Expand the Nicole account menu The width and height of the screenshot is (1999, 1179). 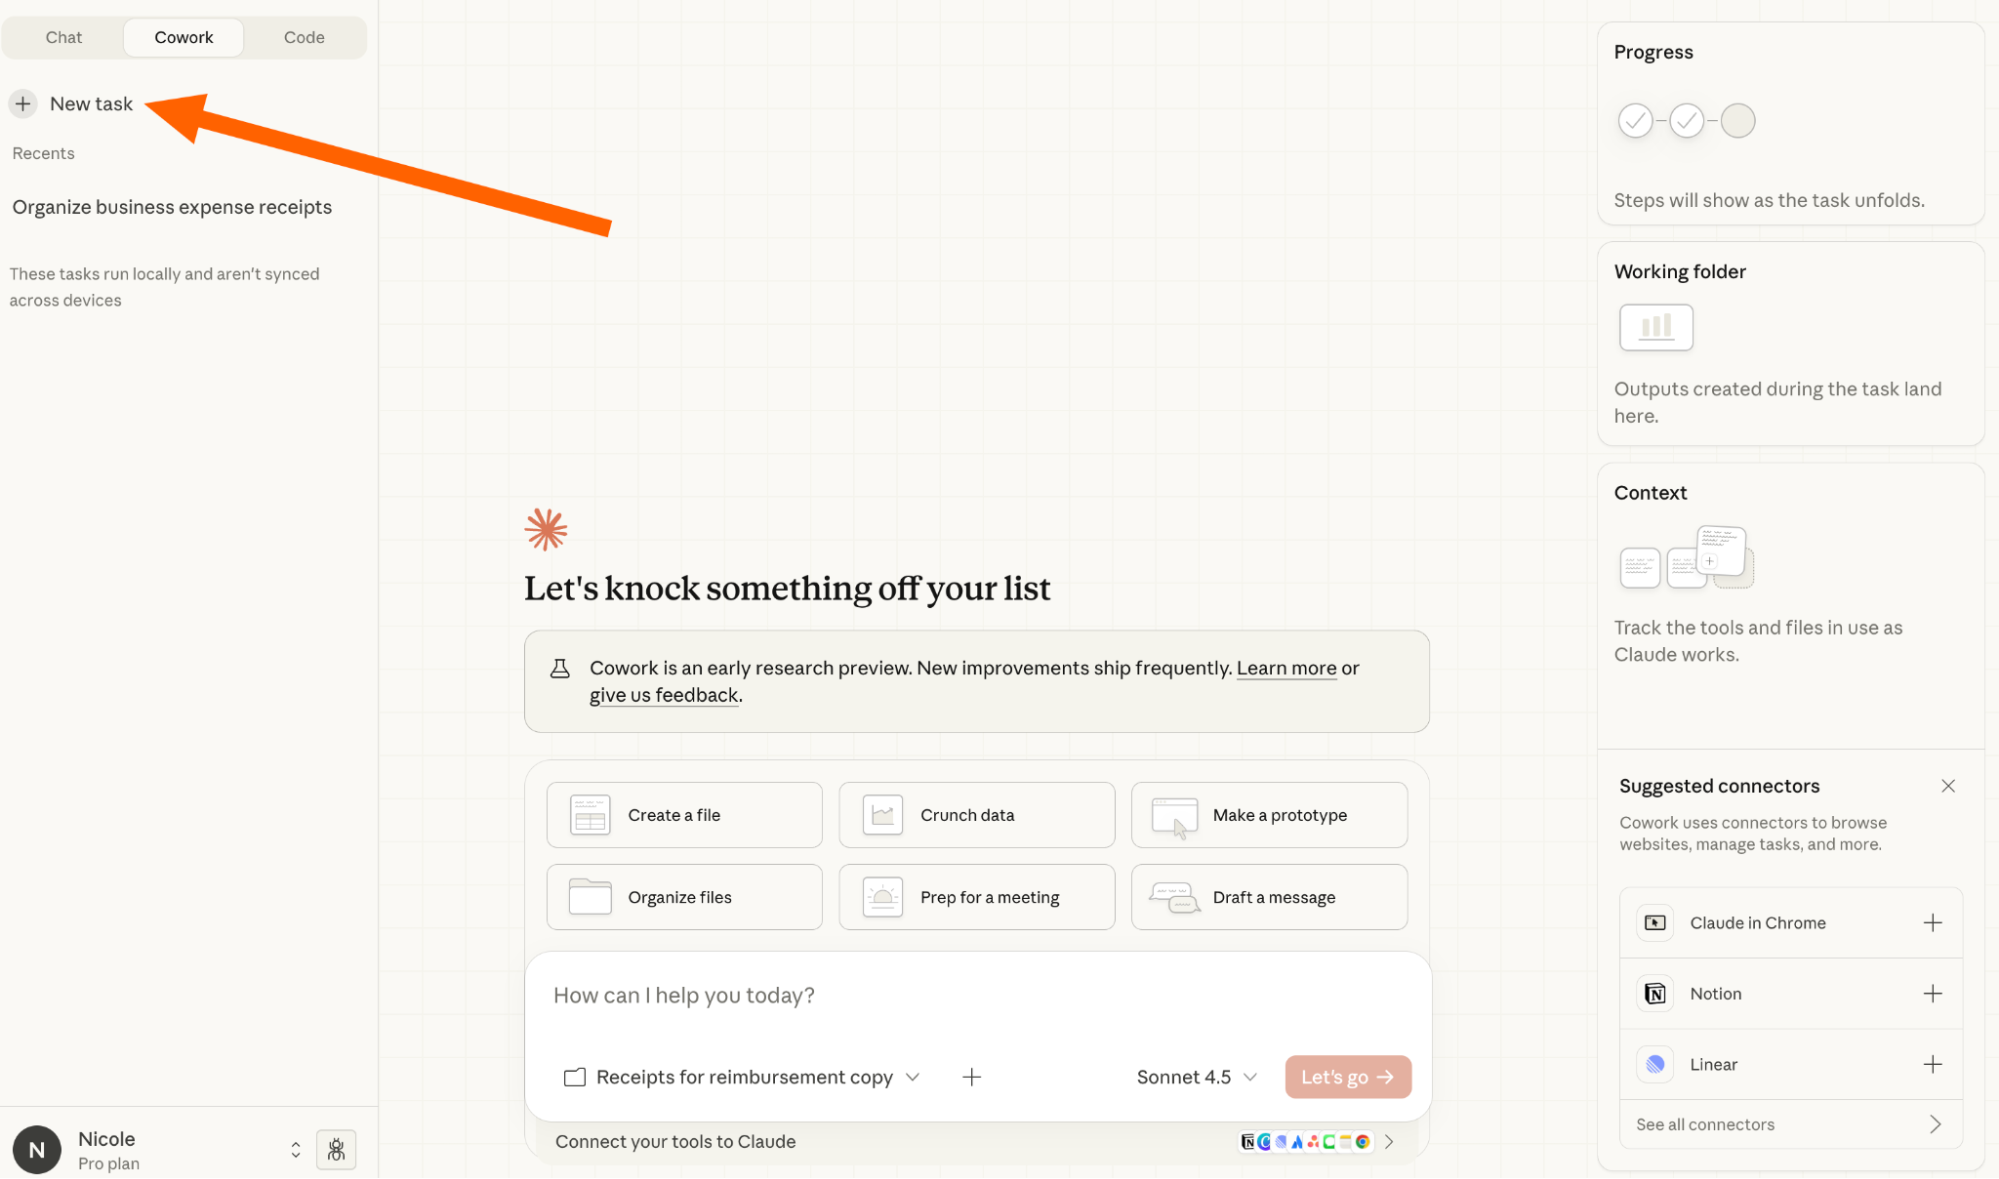tap(295, 1150)
